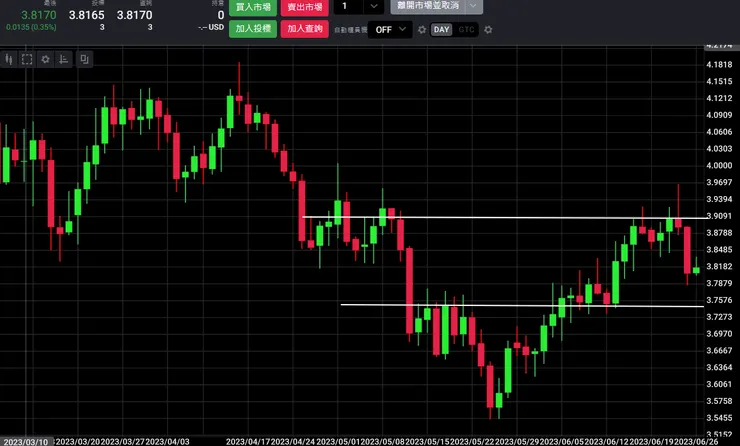Open gear settings beside the OFF dropdown

[x=422, y=30]
